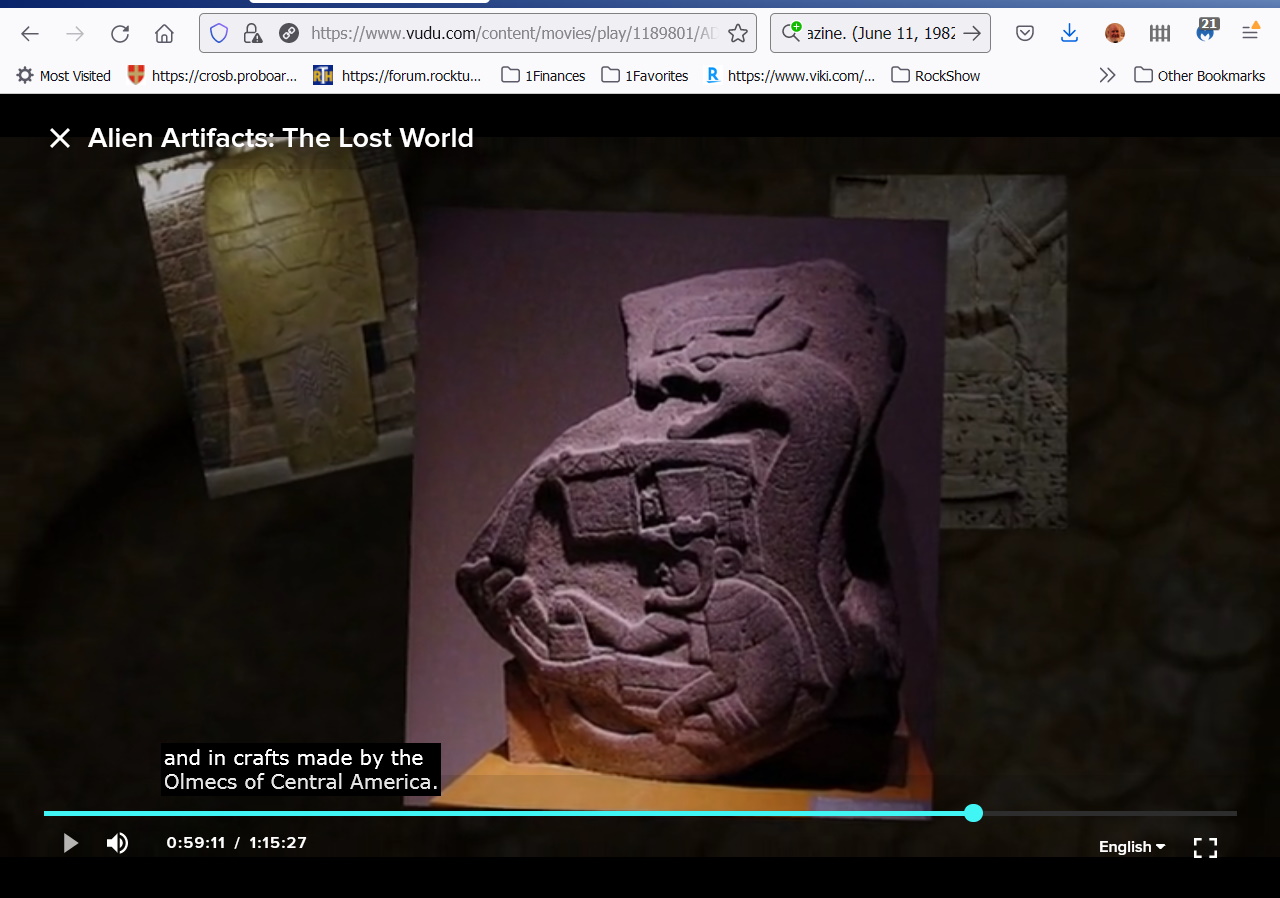This screenshot has width=1280, height=898.
Task: Click the search box text field
Action: (x=880, y=33)
